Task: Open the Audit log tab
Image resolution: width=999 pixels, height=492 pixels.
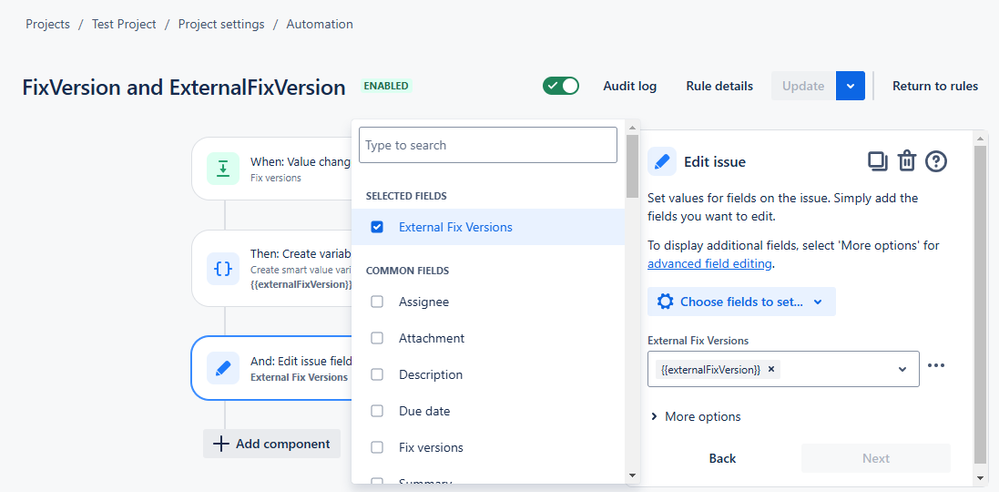Action: tap(630, 86)
